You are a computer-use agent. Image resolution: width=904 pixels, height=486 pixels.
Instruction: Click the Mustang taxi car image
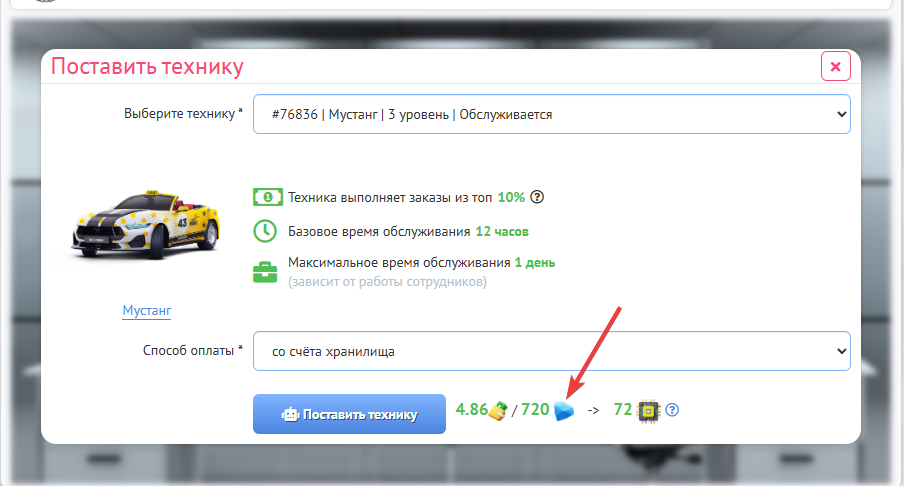pos(146,225)
